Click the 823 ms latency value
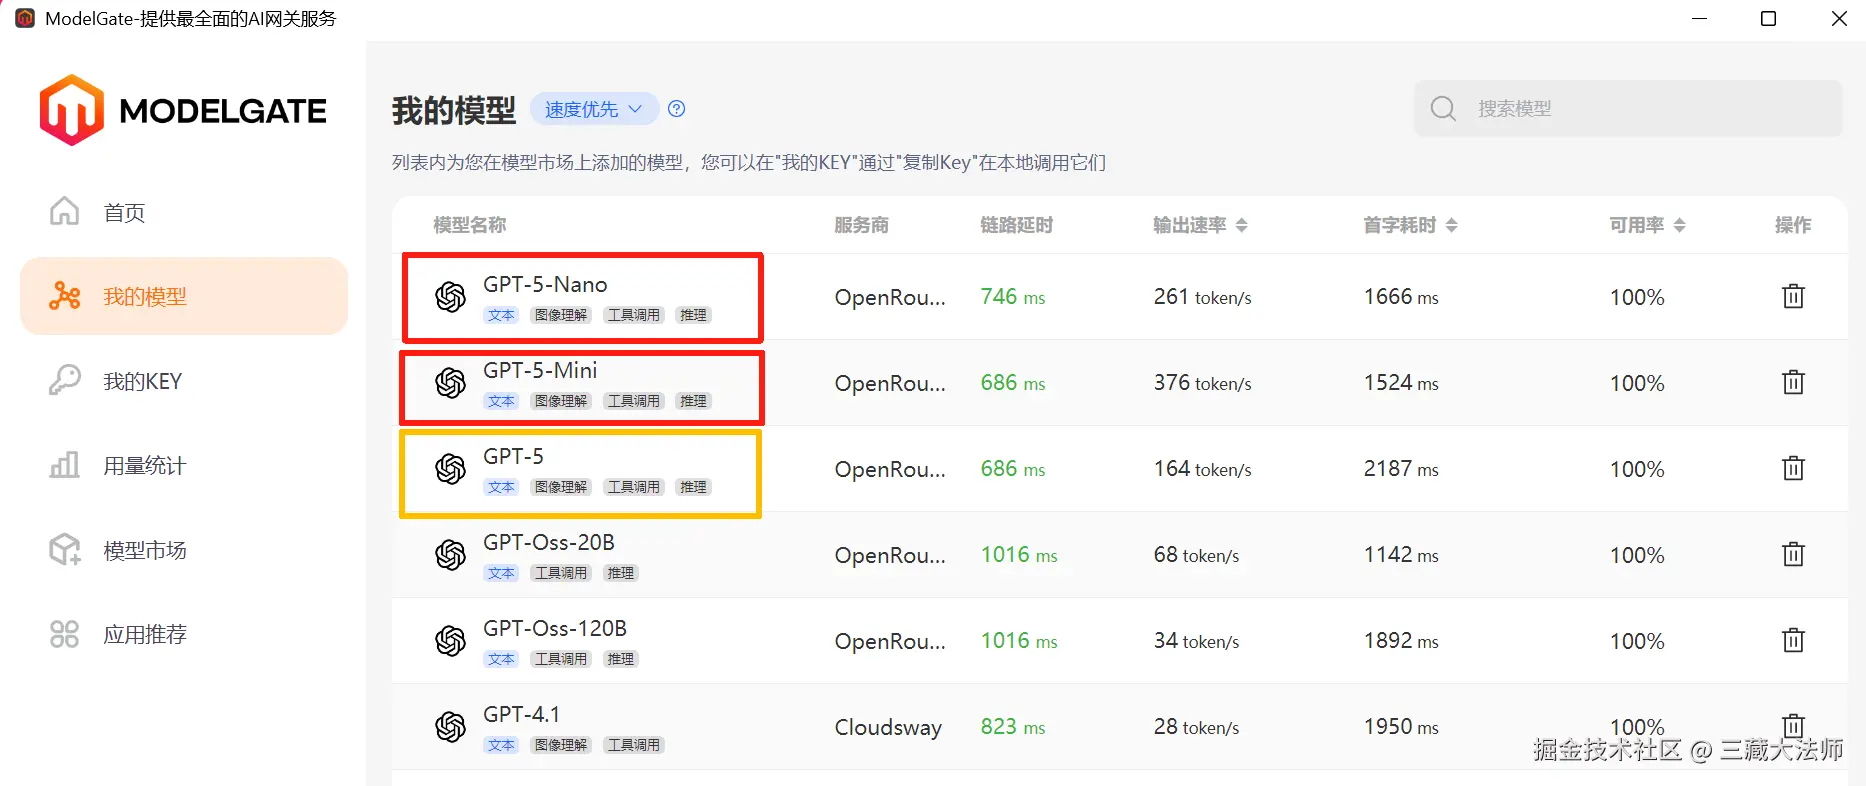The width and height of the screenshot is (1866, 786). [x=1013, y=727]
